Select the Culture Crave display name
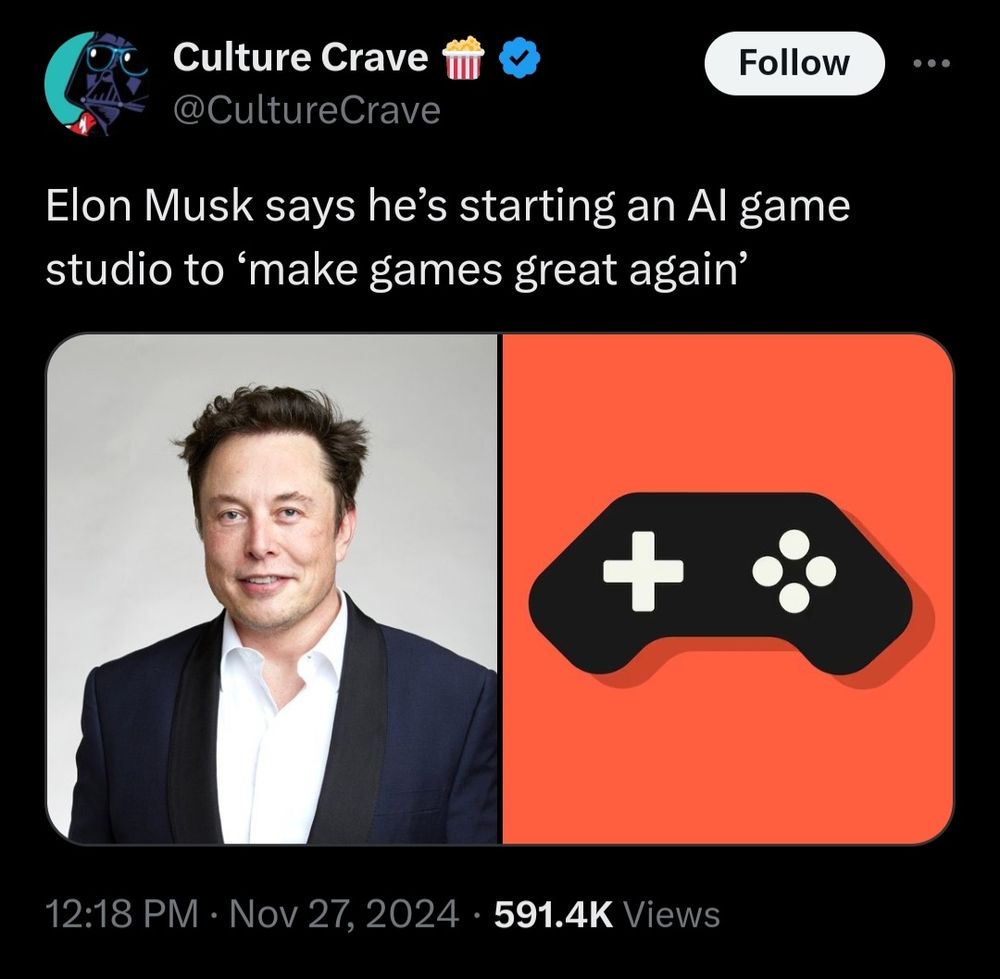The height and width of the screenshot is (979, 1000). [x=300, y=57]
